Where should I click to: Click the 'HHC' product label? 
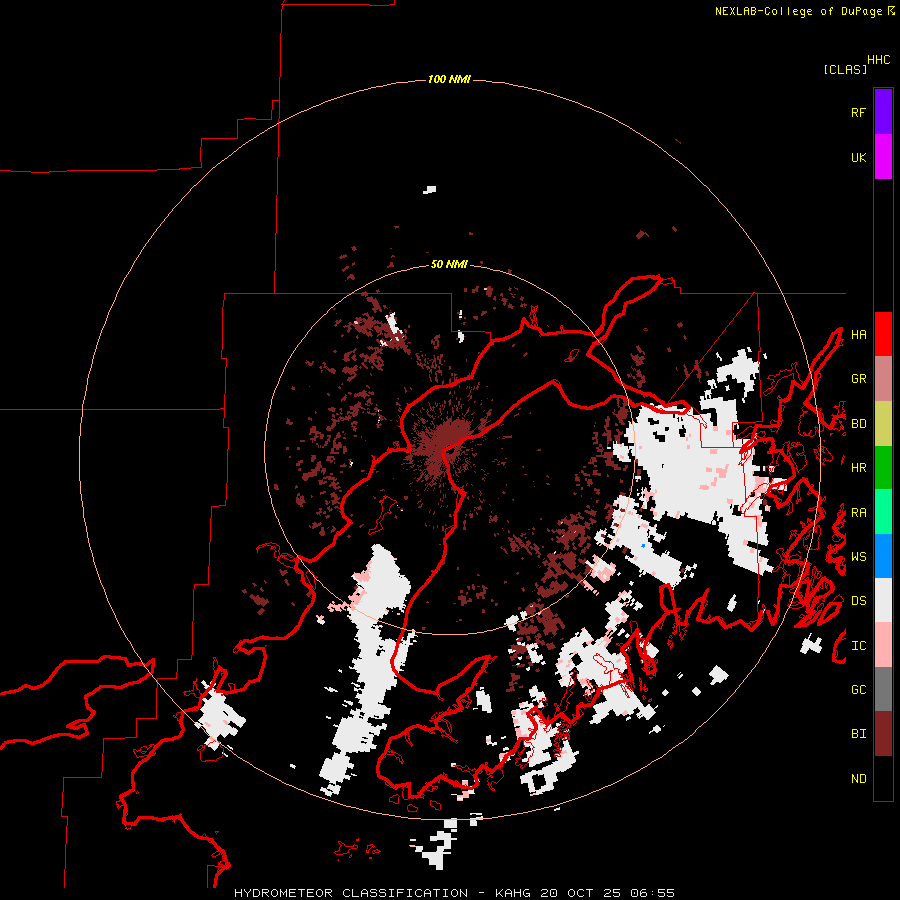point(878,60)
